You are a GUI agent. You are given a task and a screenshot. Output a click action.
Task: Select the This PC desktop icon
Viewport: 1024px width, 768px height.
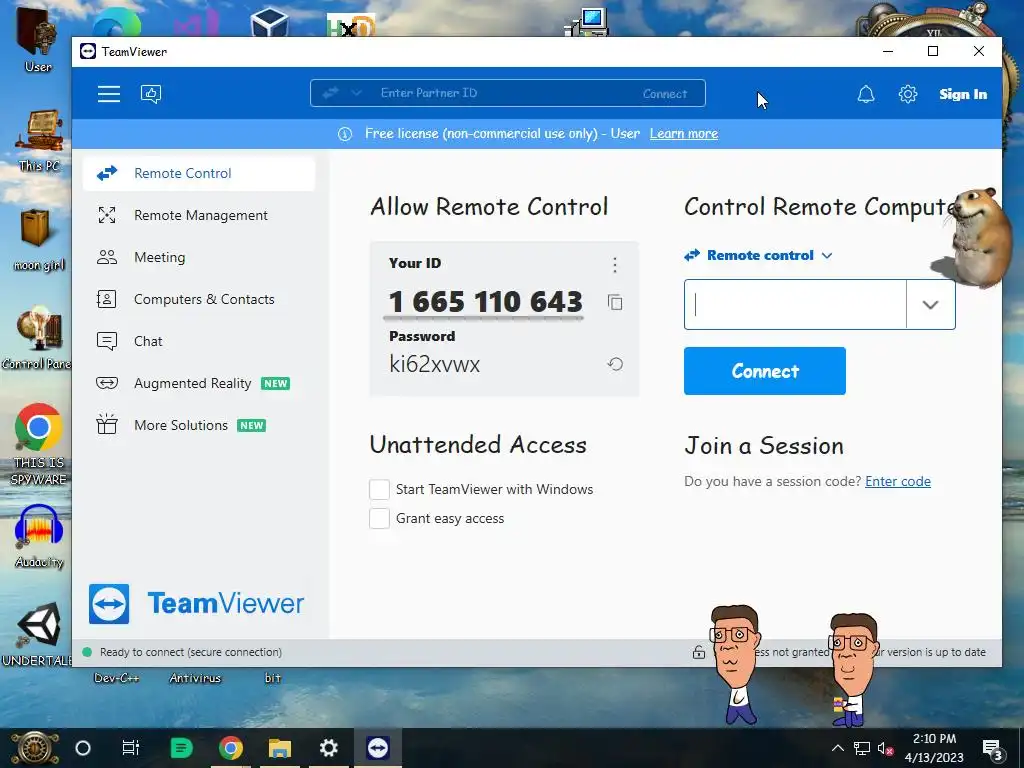point(39,140)
